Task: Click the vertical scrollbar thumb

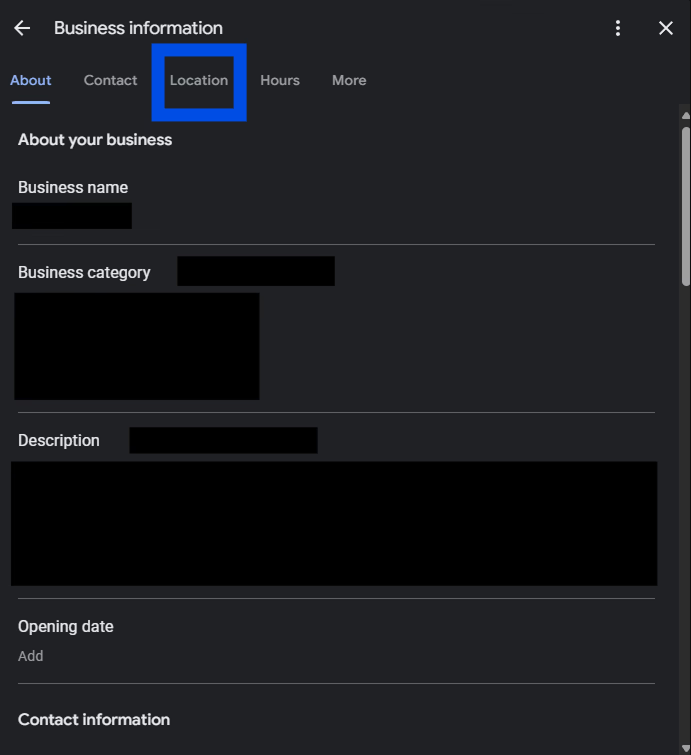Action: click(x=685, y=205)
